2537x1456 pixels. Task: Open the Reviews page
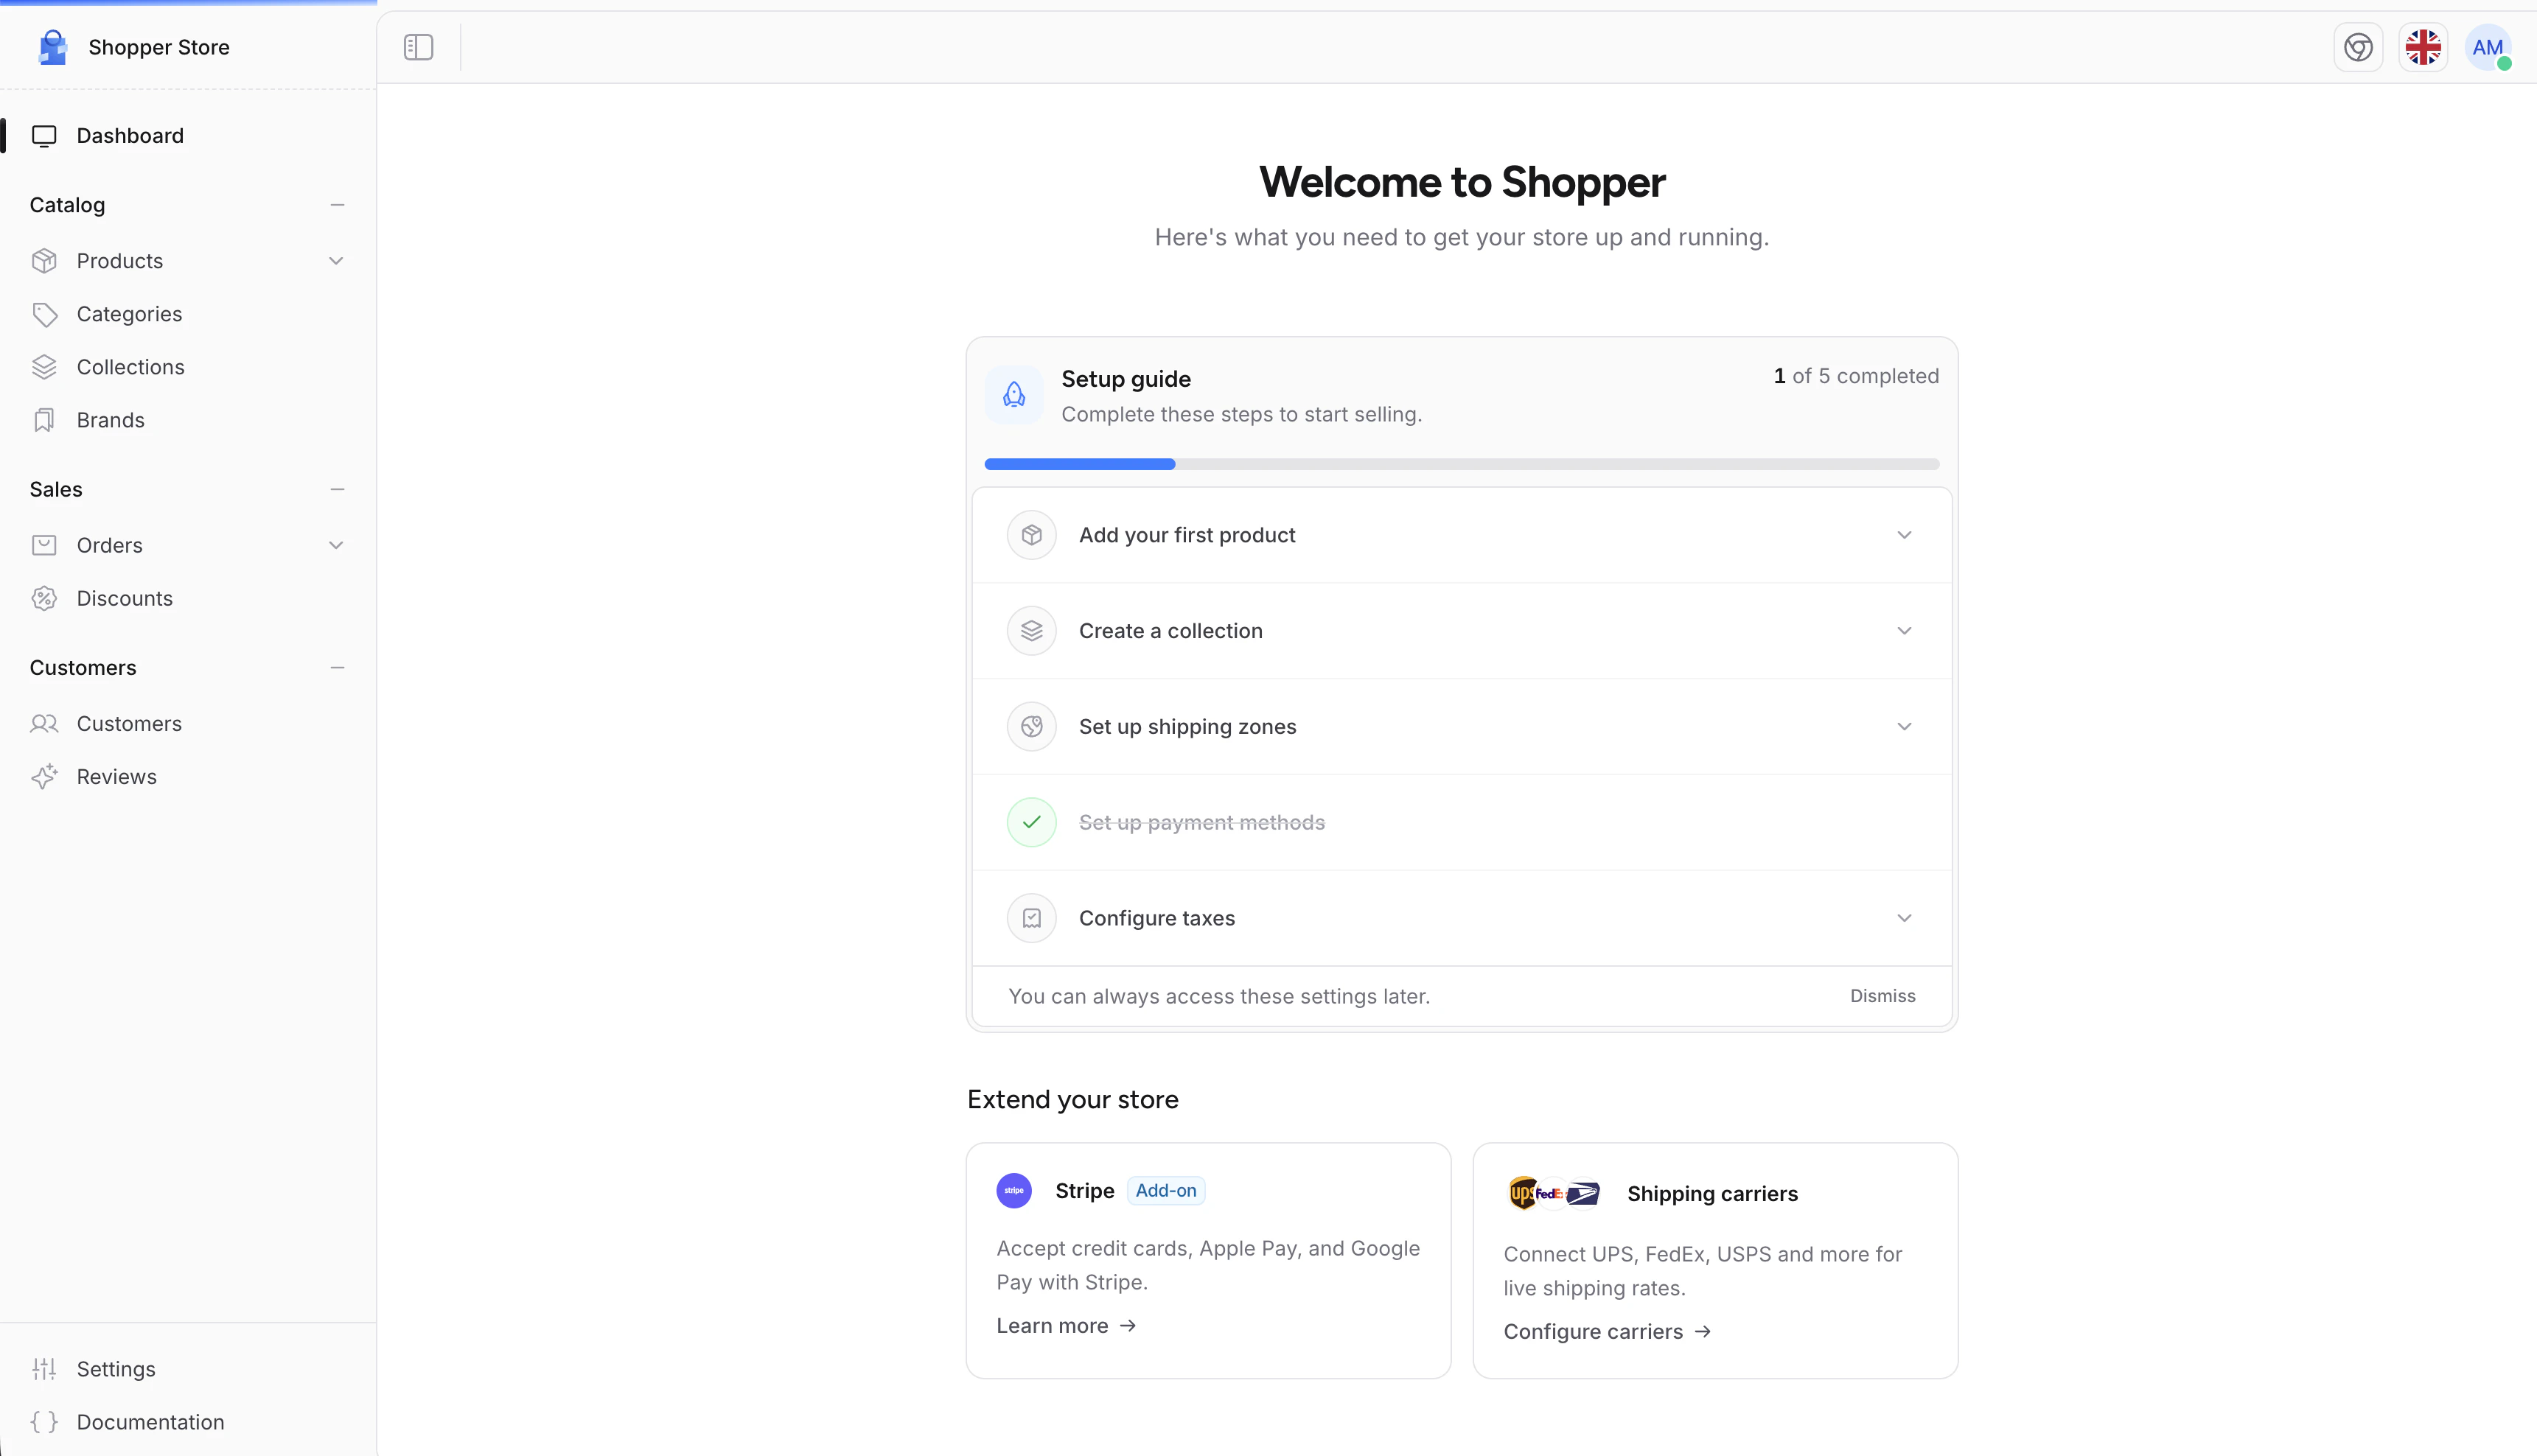[117, 776]
